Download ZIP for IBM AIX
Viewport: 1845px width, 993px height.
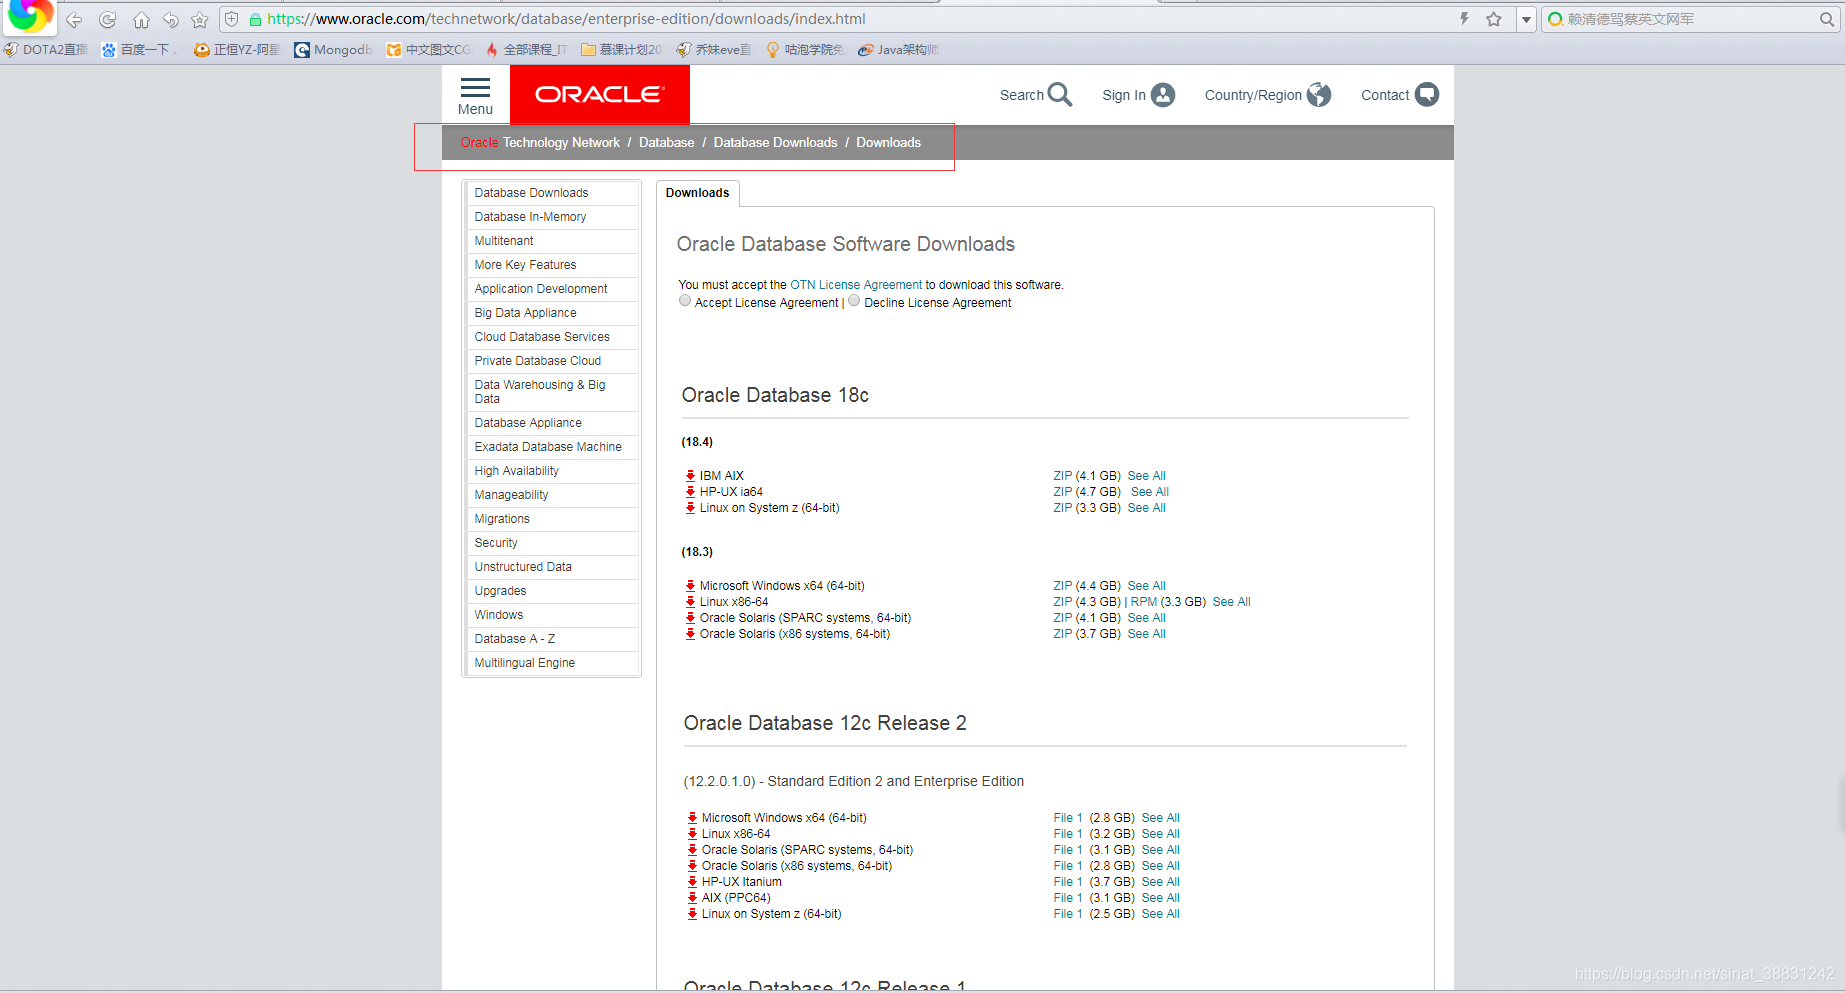pyautogui.click(x=1062, y=476)
